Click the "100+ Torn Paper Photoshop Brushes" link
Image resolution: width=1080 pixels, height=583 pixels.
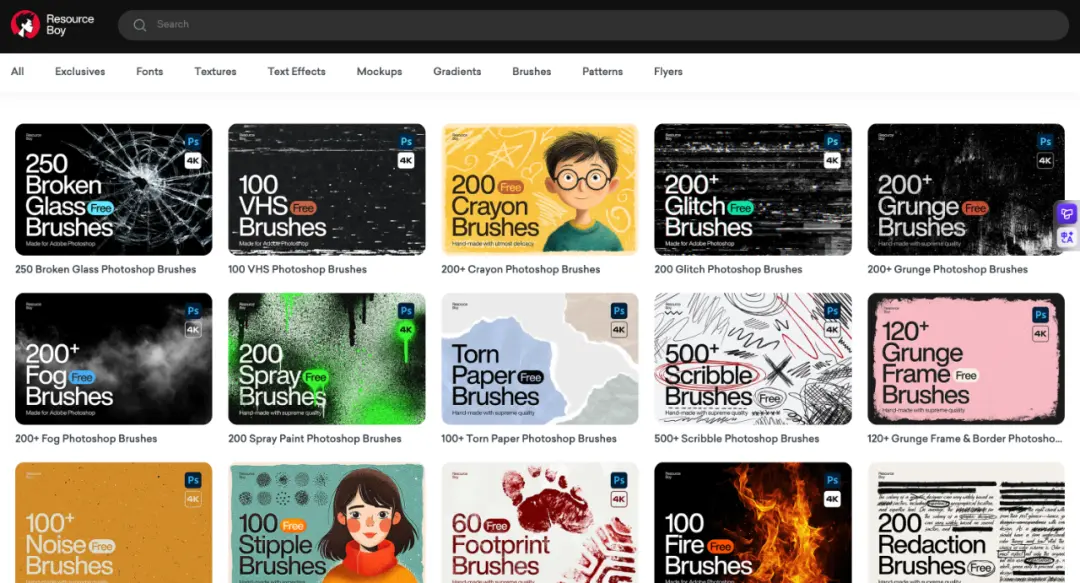click(x=529, y=438)
